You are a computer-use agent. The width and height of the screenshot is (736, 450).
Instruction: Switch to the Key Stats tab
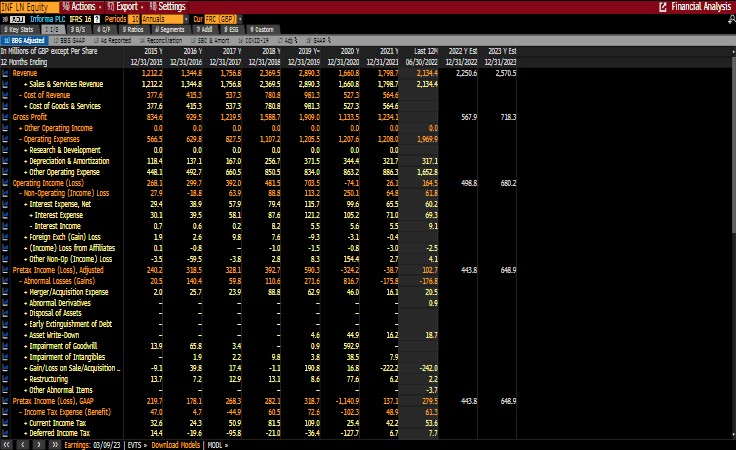point(19,30)
